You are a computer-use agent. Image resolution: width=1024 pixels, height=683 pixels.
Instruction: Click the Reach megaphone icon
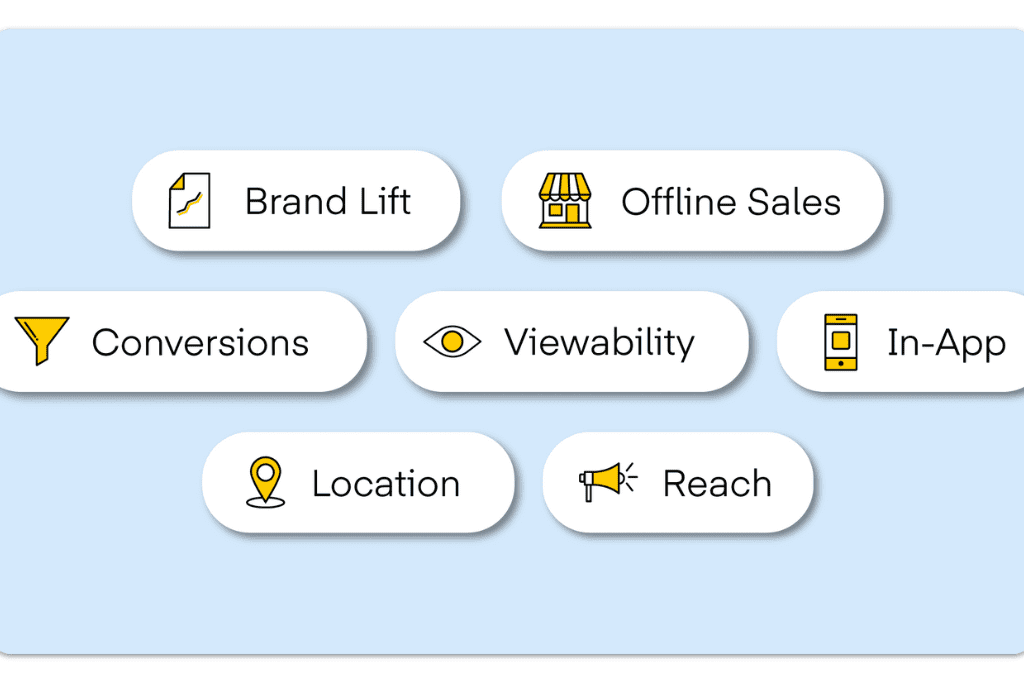tap(607, 482)
